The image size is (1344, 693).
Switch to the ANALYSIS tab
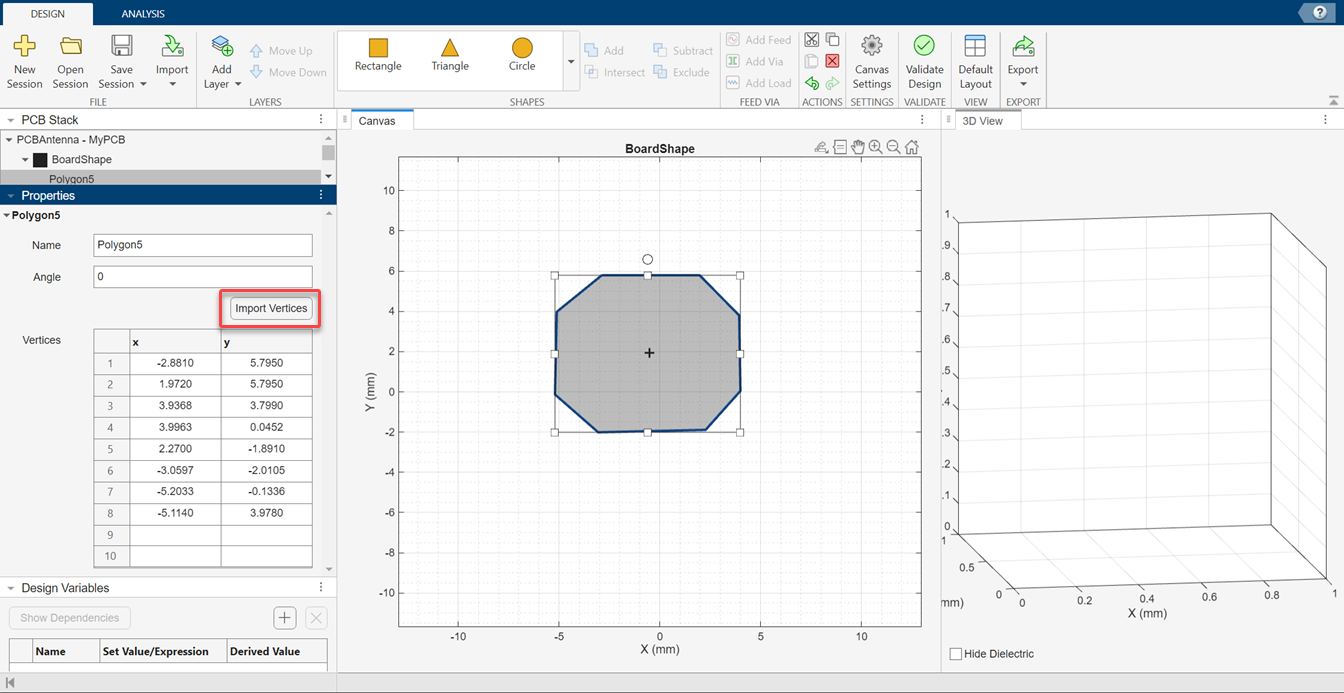(142, 15)
